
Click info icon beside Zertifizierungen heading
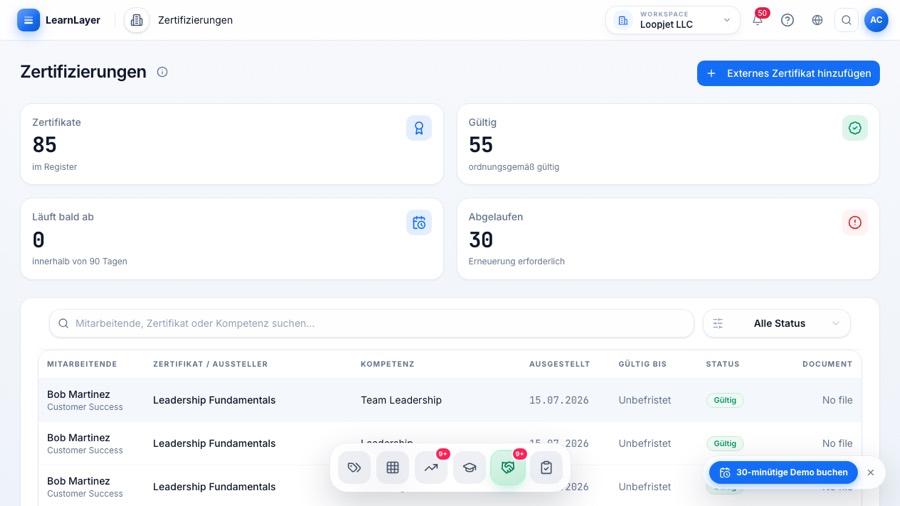tap(162, 72)
